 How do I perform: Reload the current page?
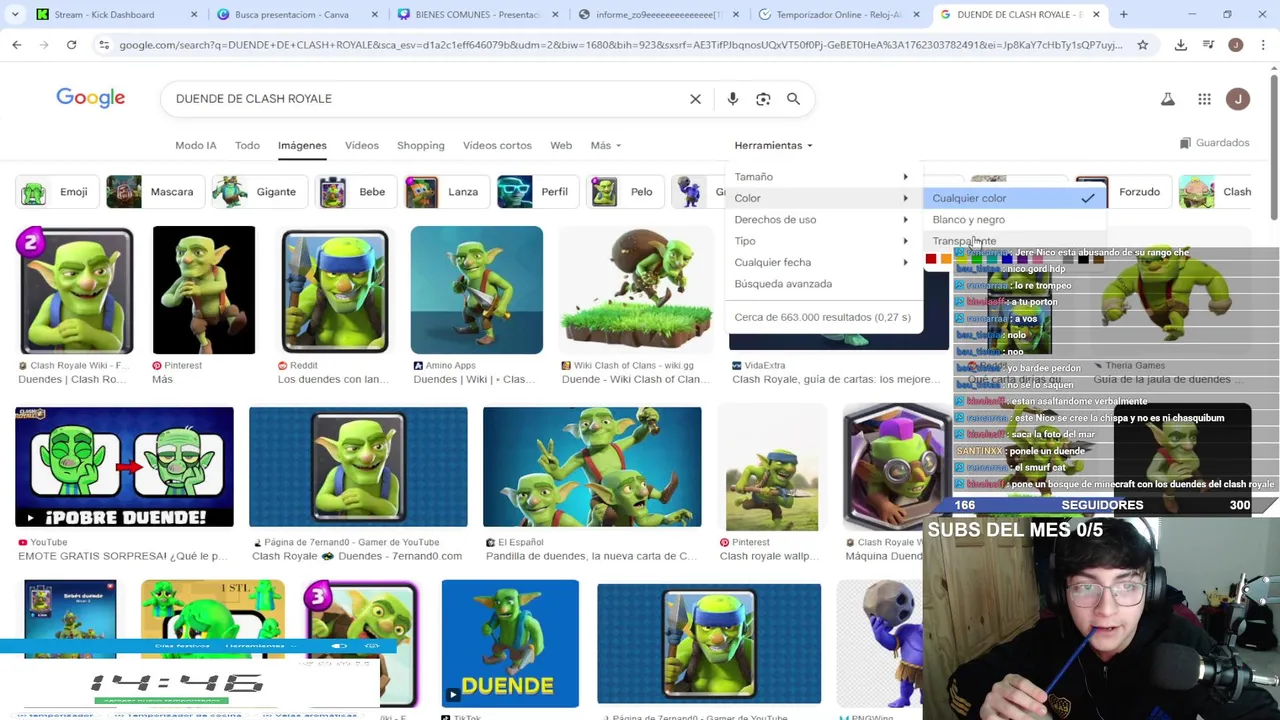point(71,45)
